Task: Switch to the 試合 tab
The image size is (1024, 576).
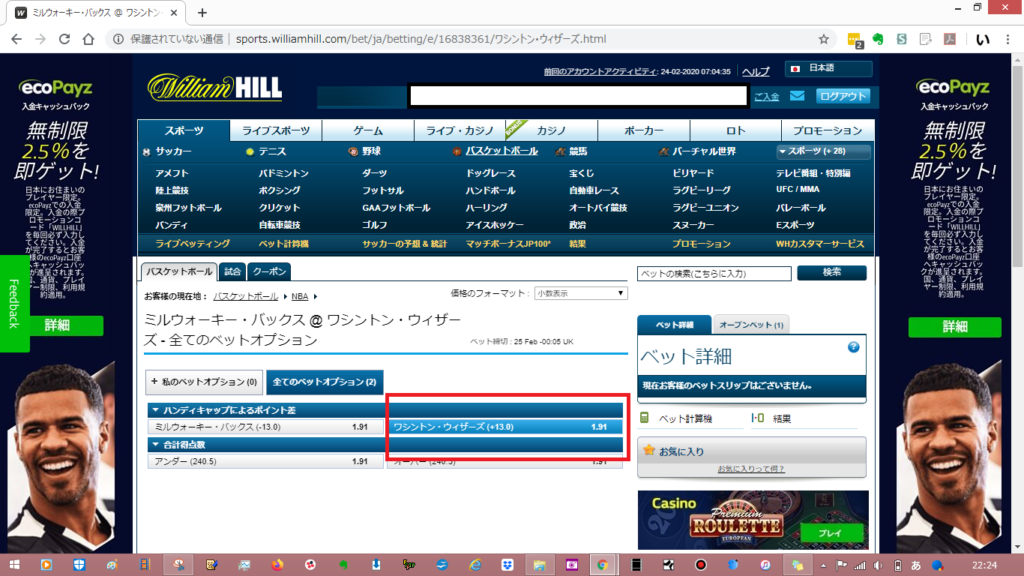Action: 232,272
